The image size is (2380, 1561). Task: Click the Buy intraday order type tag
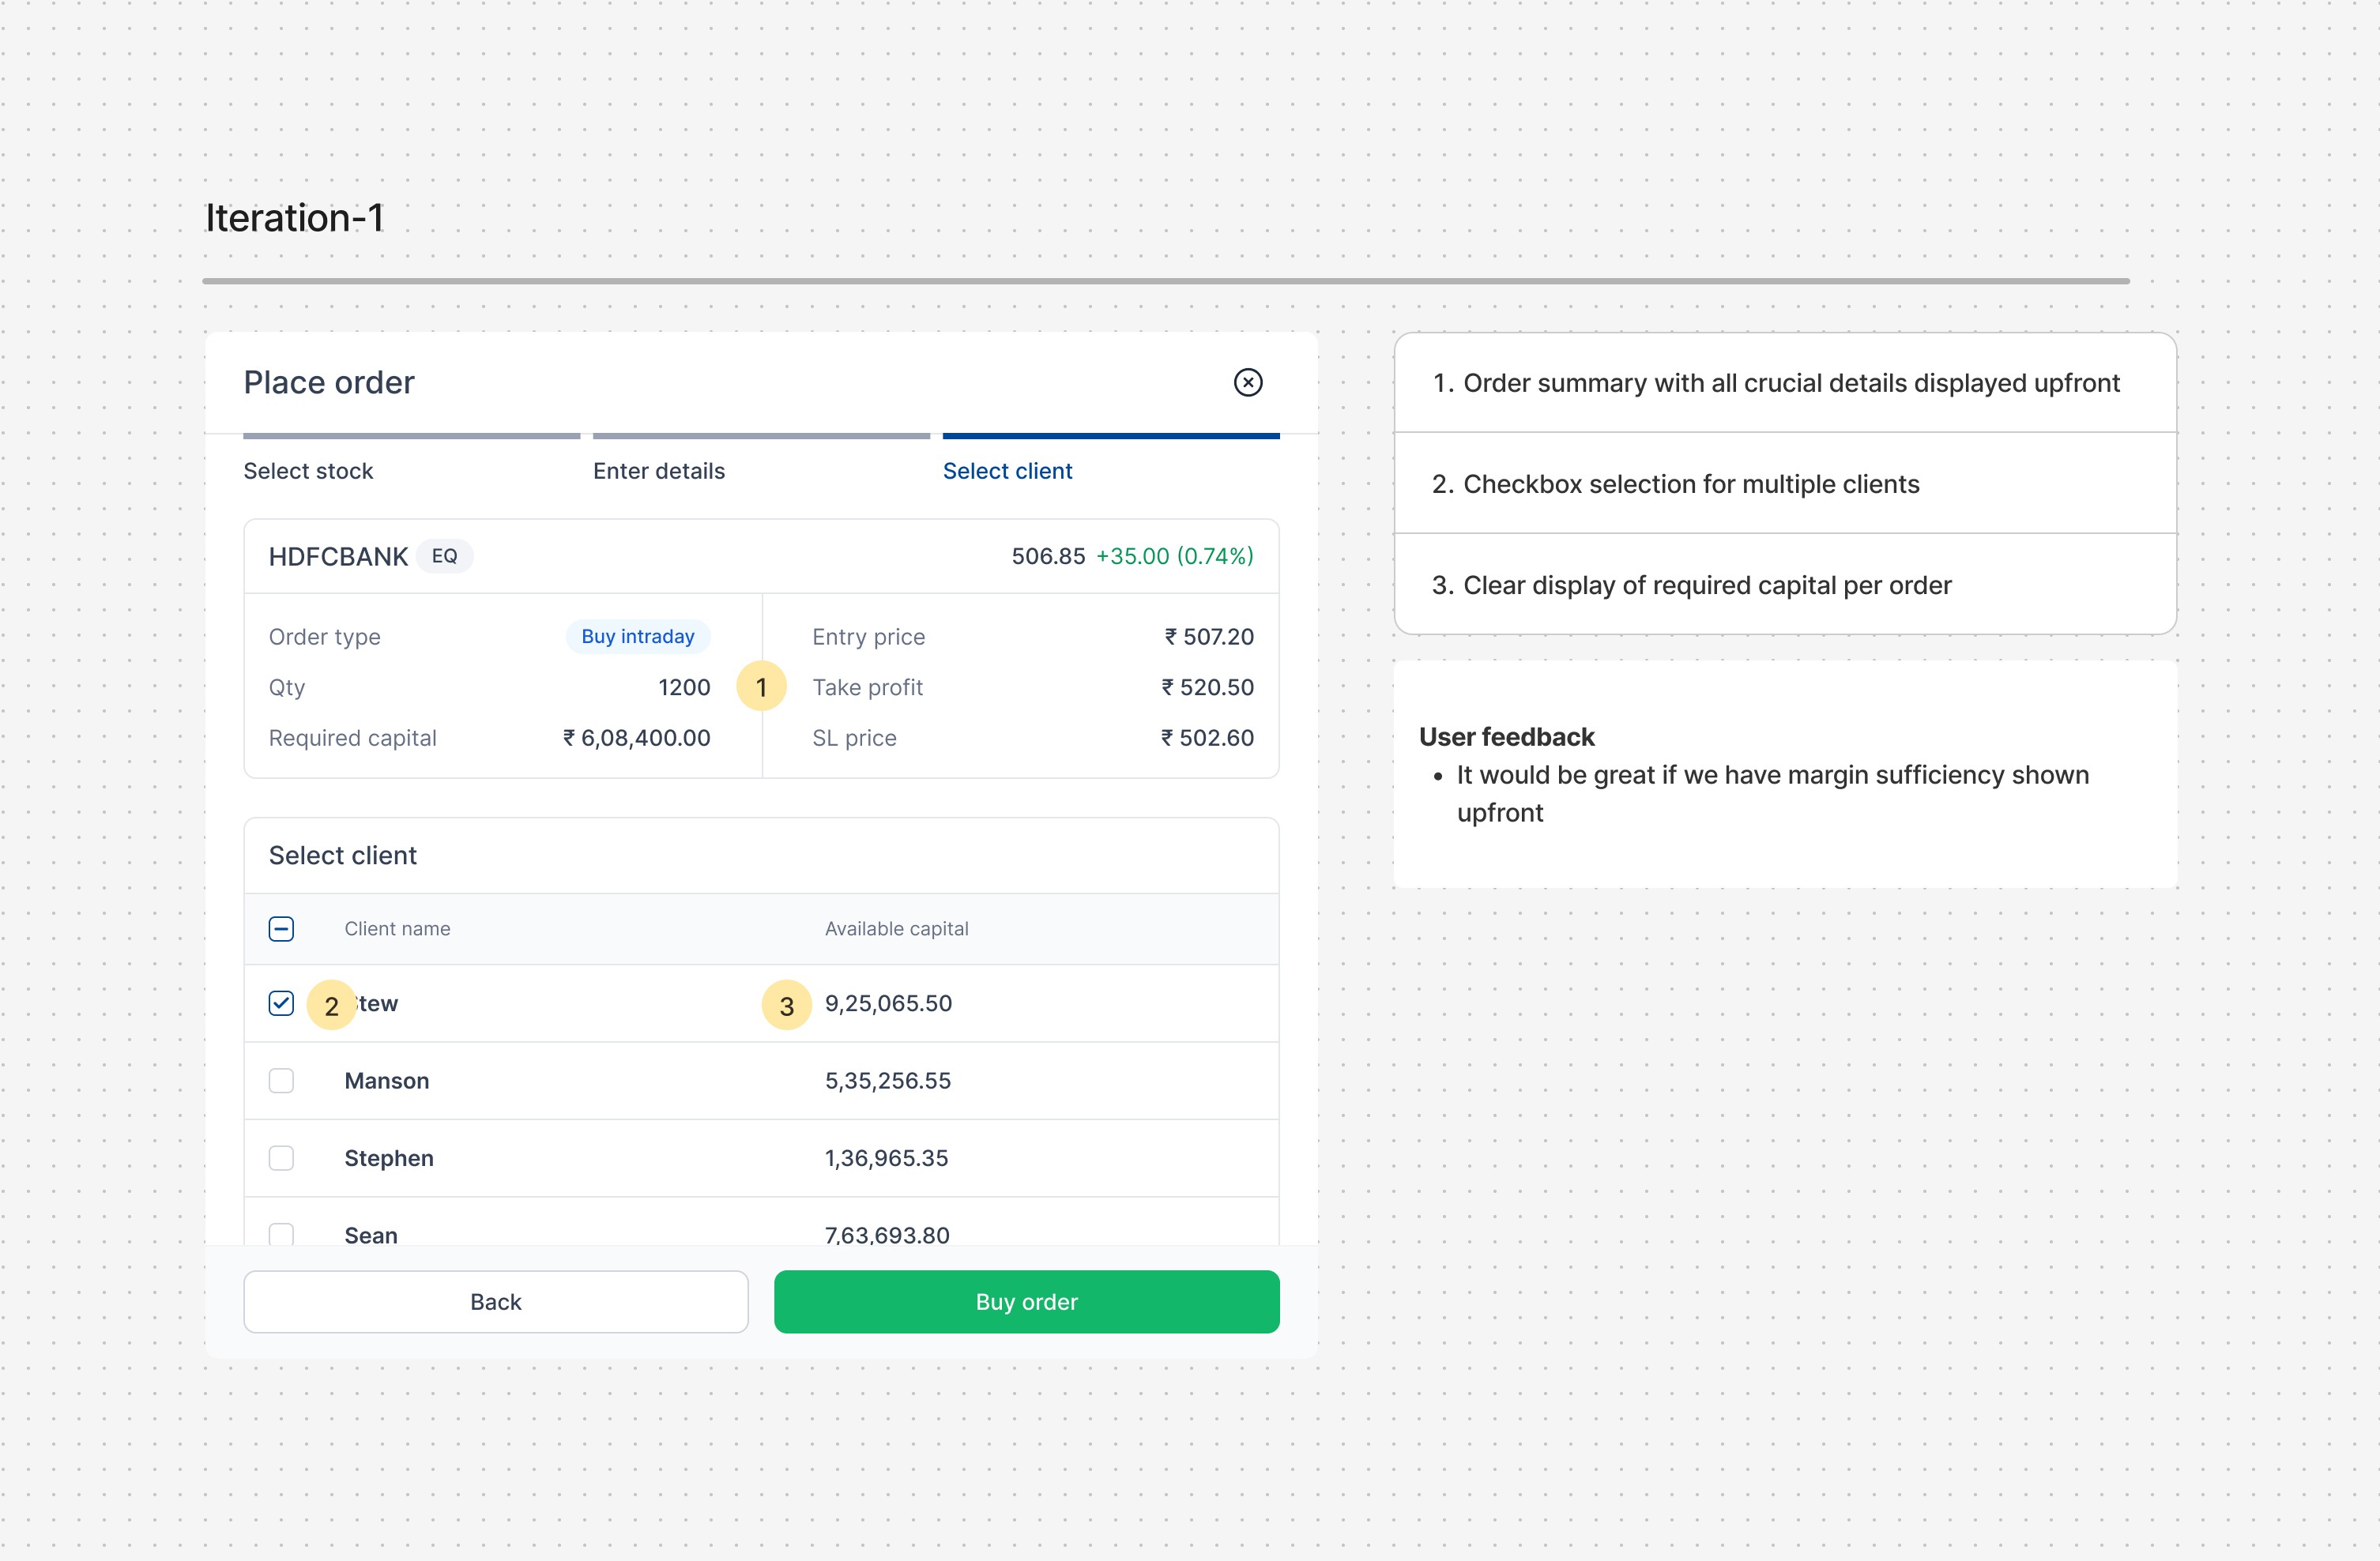click(637, 637)
